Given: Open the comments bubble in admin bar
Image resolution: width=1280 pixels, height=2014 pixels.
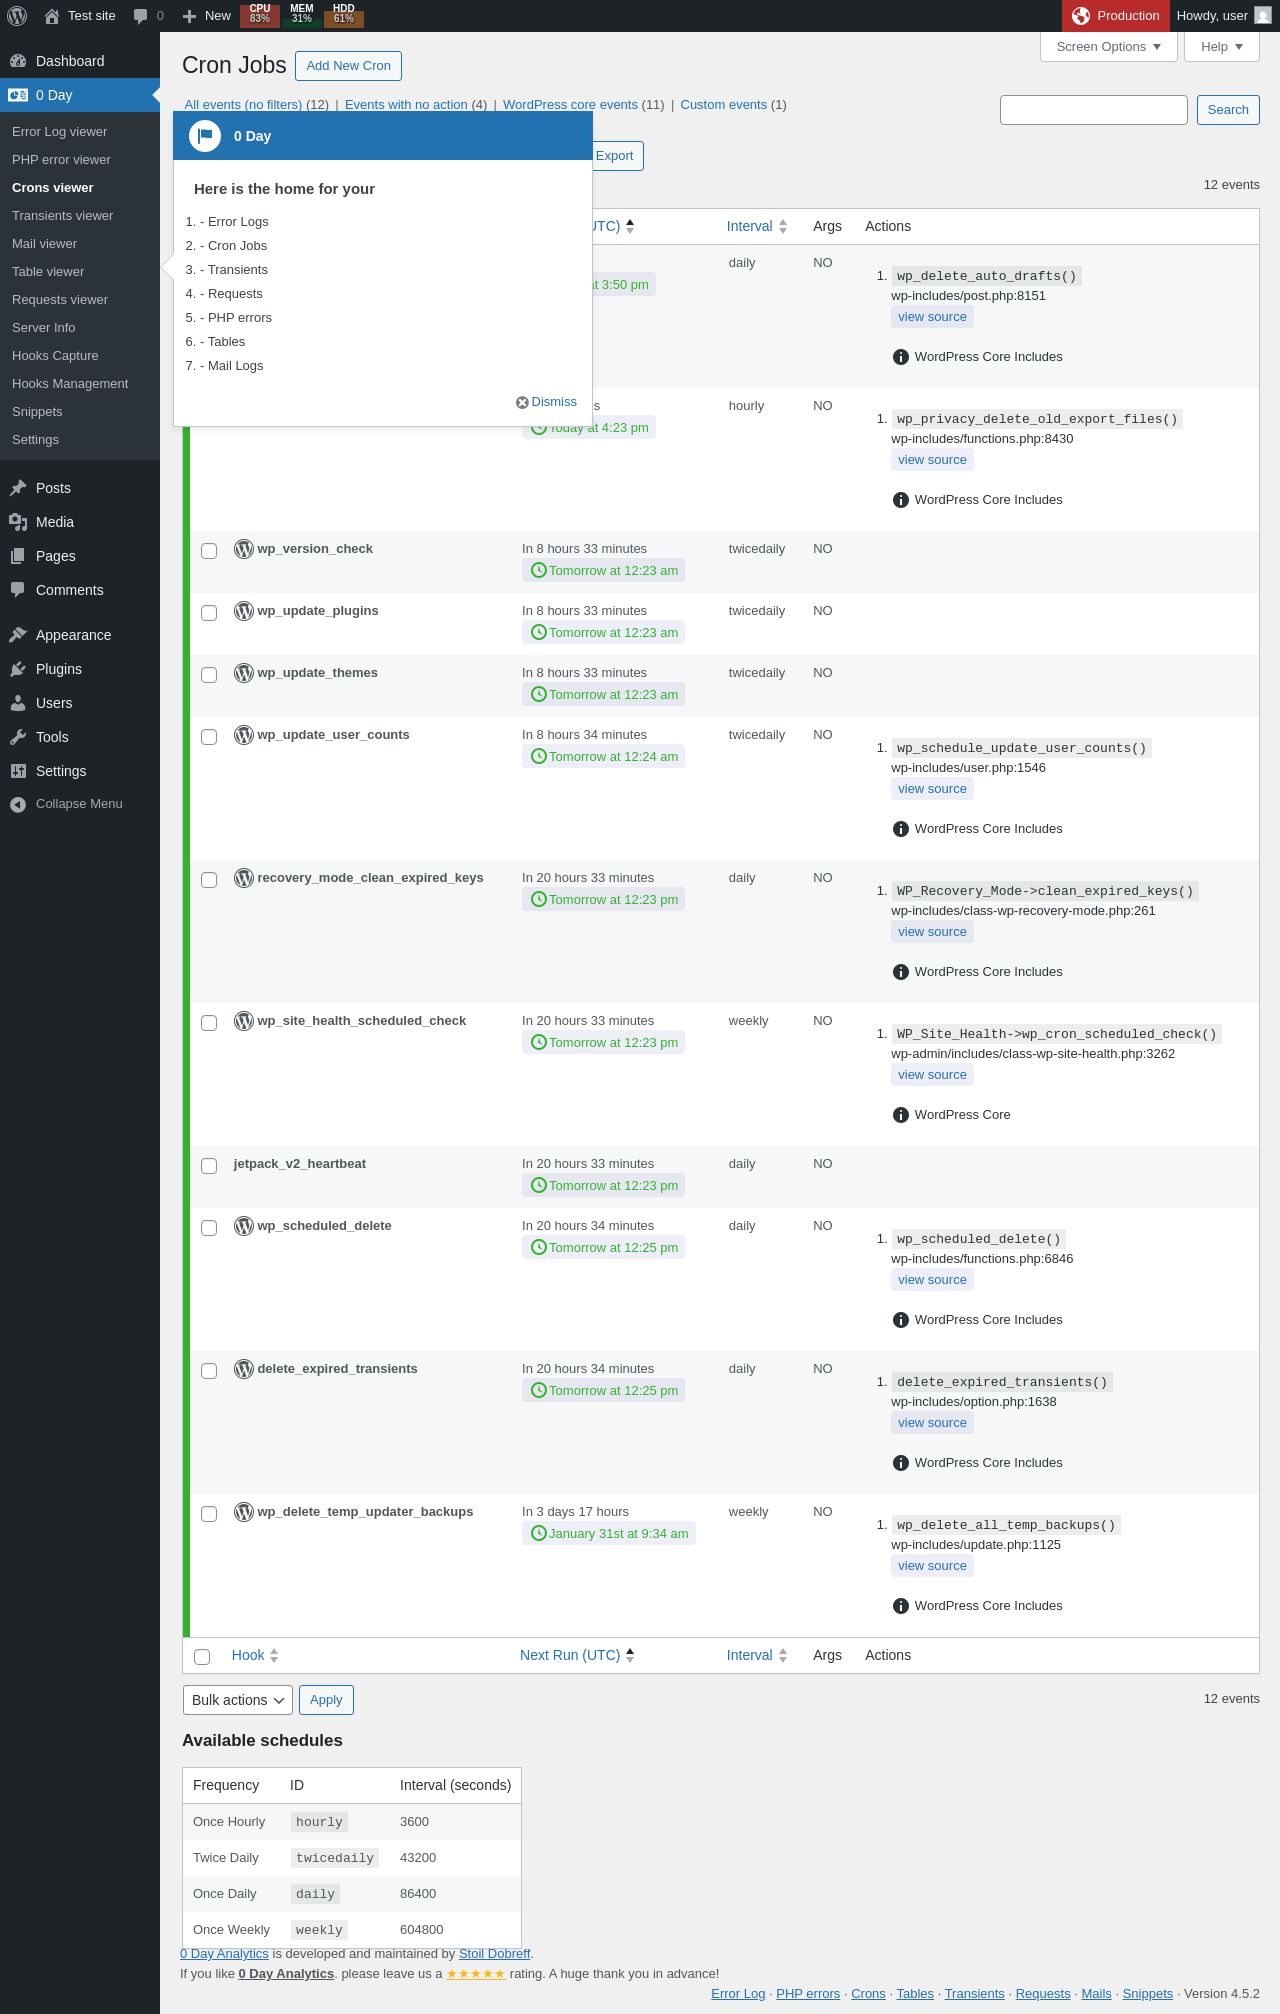Looking at the screenshot, I should [x=141, y=16].
